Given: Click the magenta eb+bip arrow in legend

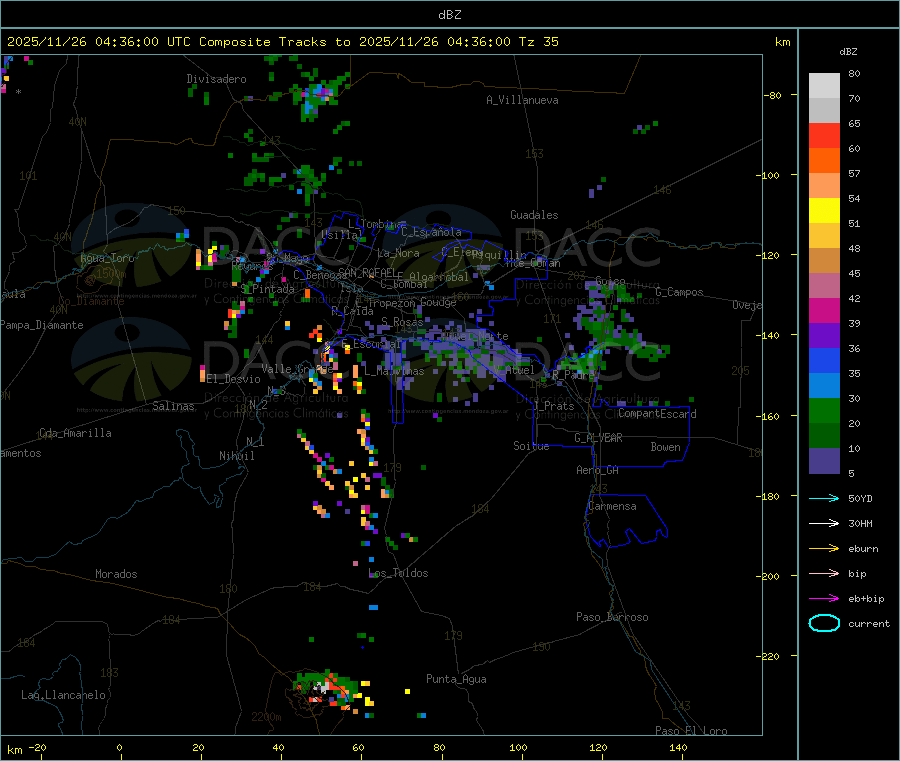Looking at the screenshot, I should [x=824, y=599].
